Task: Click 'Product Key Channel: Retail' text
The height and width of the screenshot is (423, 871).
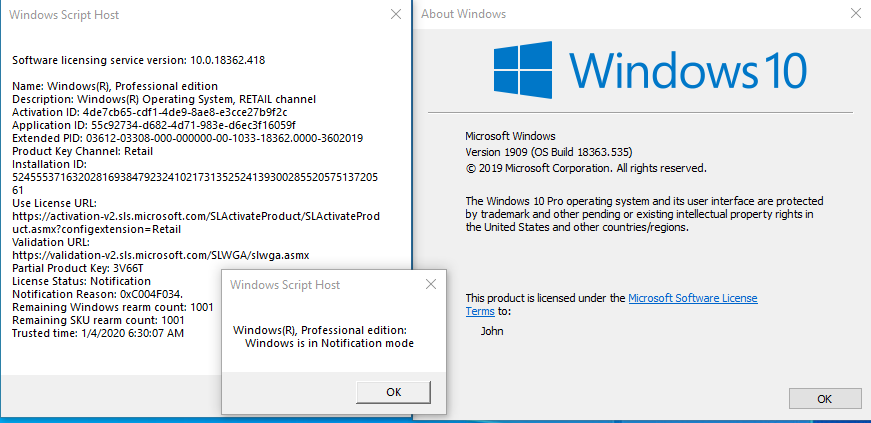Action: 82,151
